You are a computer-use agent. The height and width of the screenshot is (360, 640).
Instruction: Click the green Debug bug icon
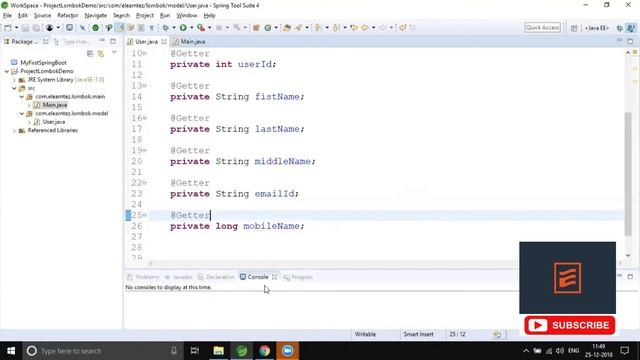point(165,28)
